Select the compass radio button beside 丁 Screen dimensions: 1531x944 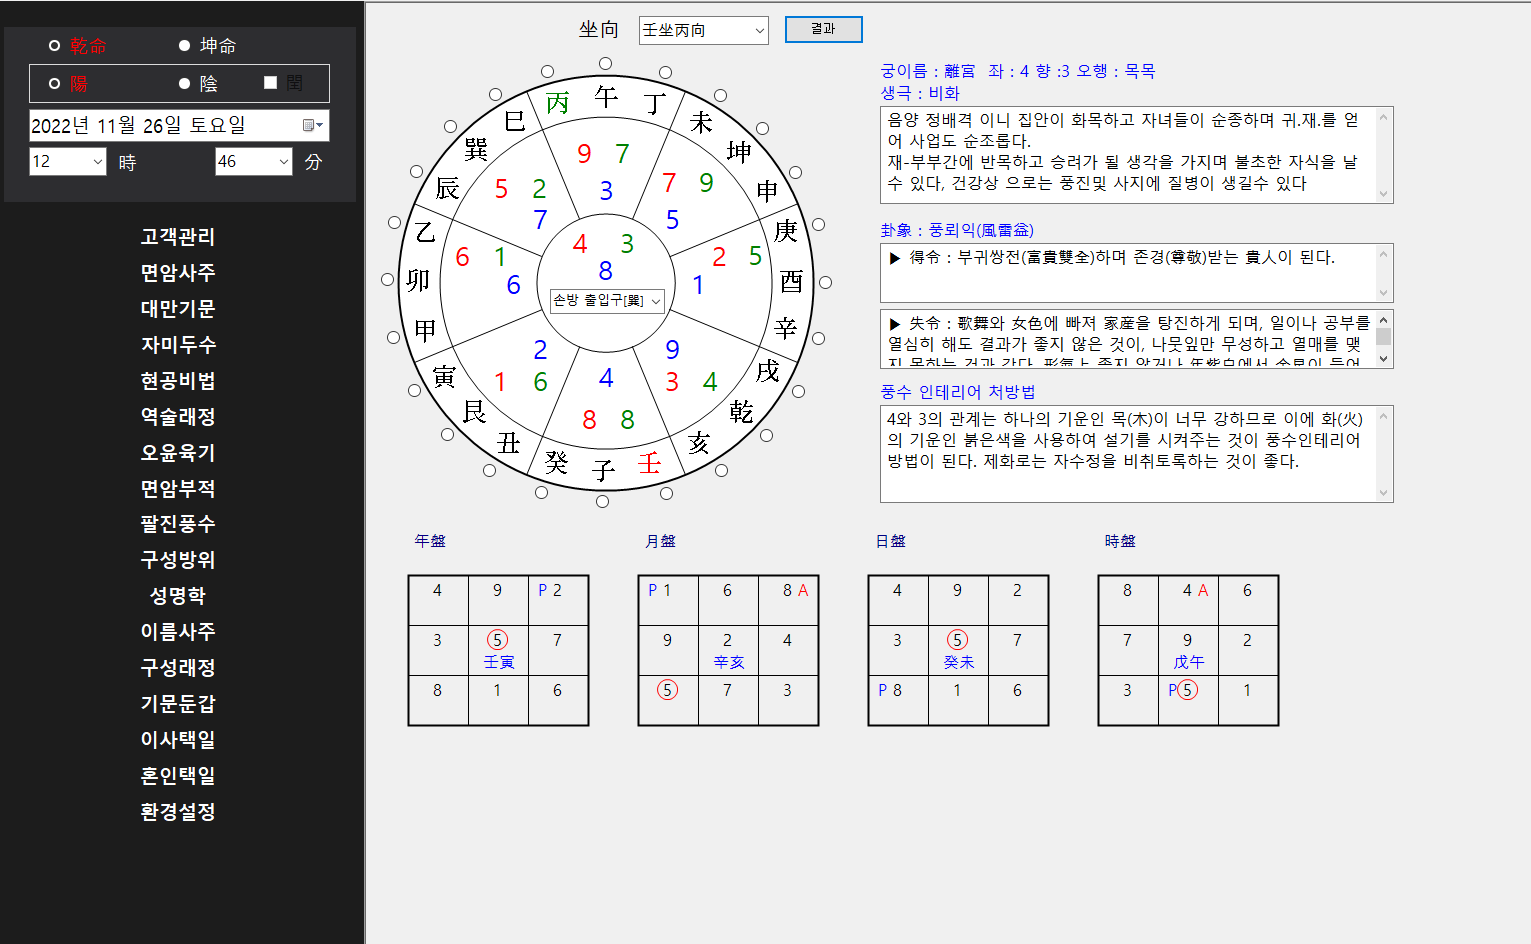[x=666, y=72]
